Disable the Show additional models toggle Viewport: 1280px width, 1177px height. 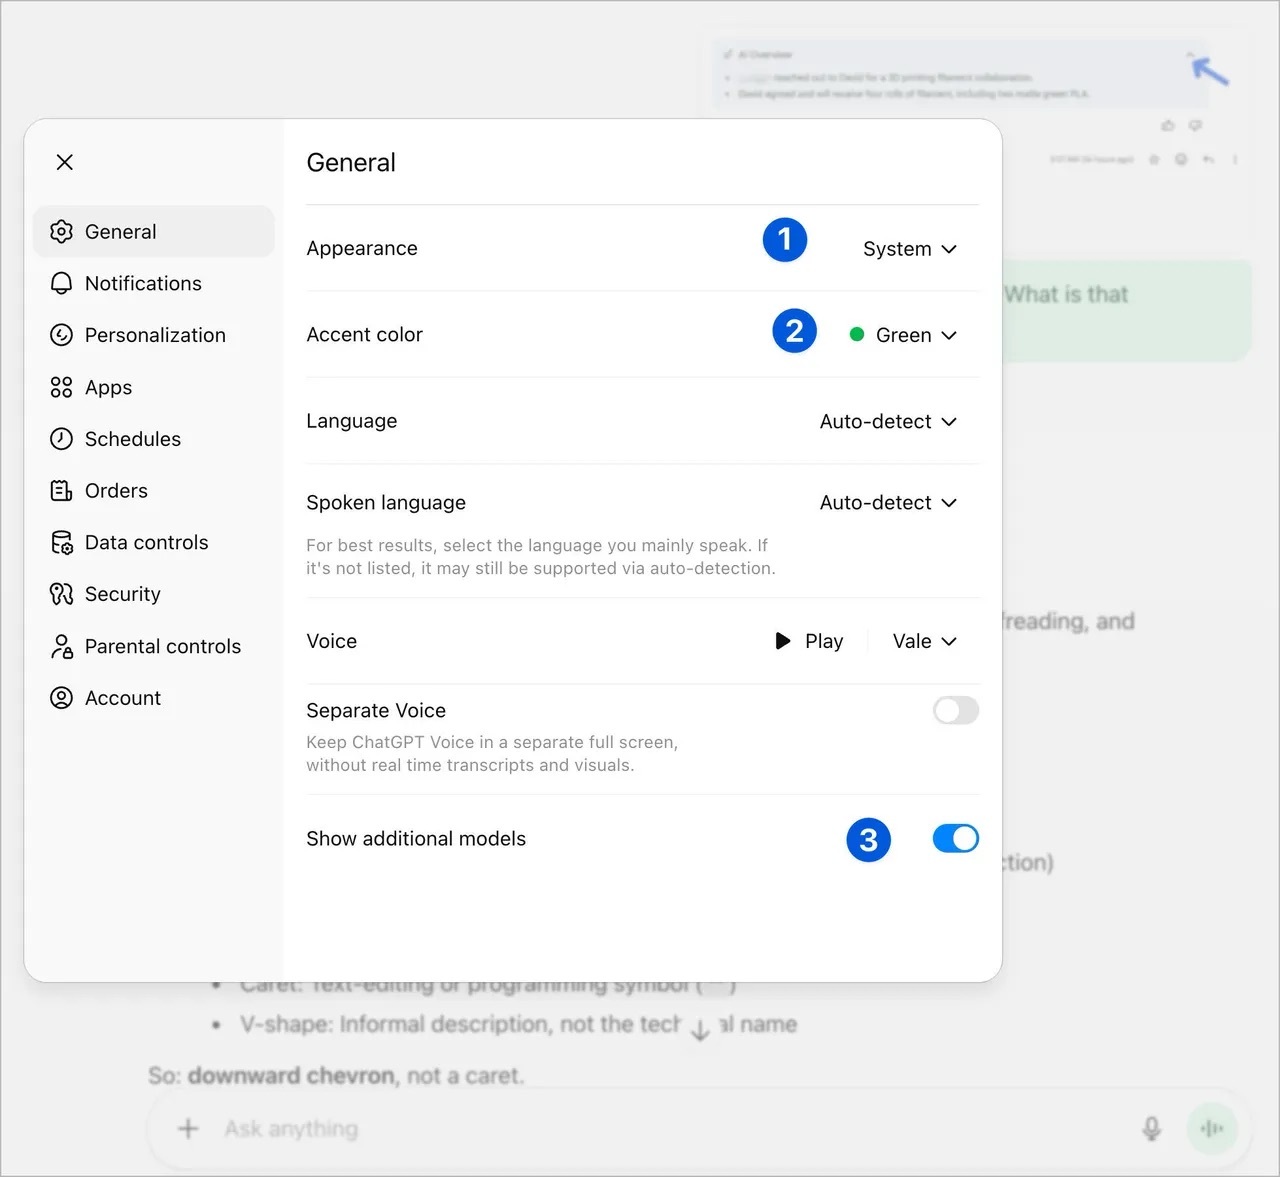click(955, 839)
